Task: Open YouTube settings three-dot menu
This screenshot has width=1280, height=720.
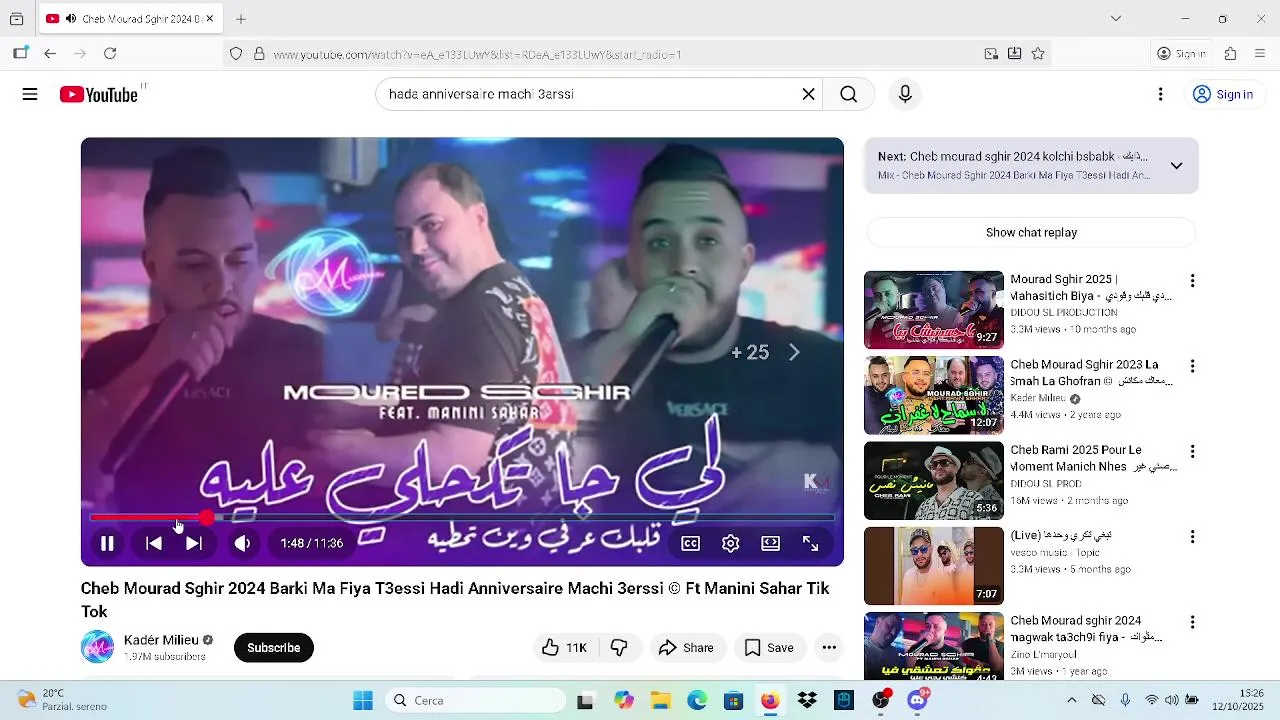Action: (x=1160, y=94)
